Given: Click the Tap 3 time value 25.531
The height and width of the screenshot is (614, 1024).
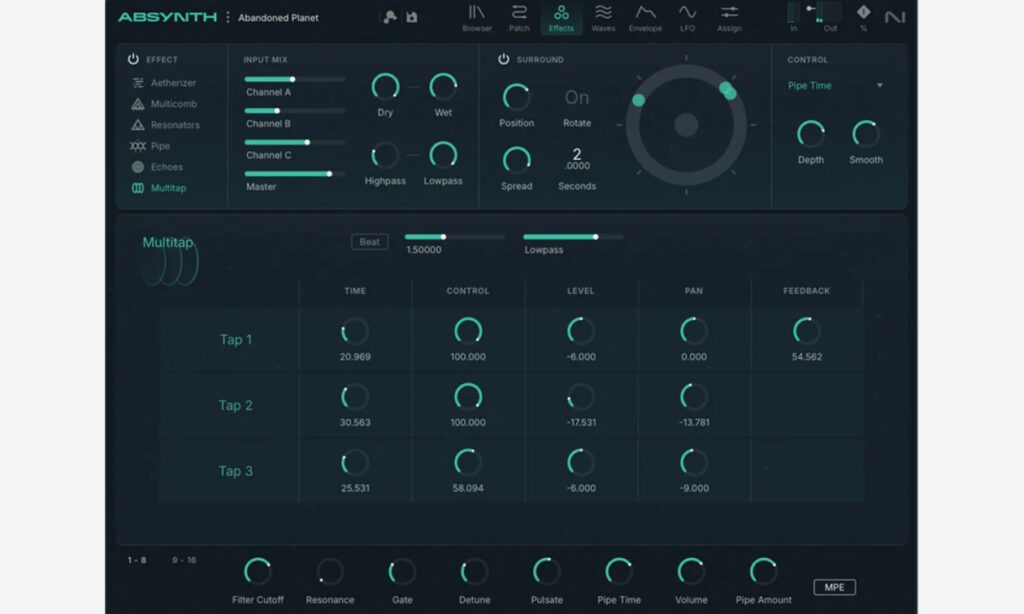Looking at the screenshot, I should point(355,488).
